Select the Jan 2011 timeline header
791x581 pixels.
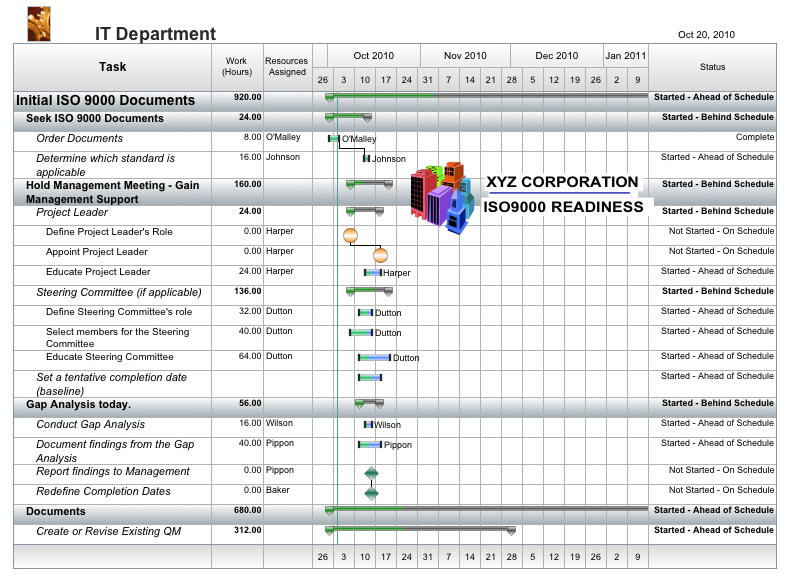click(626, 56)
